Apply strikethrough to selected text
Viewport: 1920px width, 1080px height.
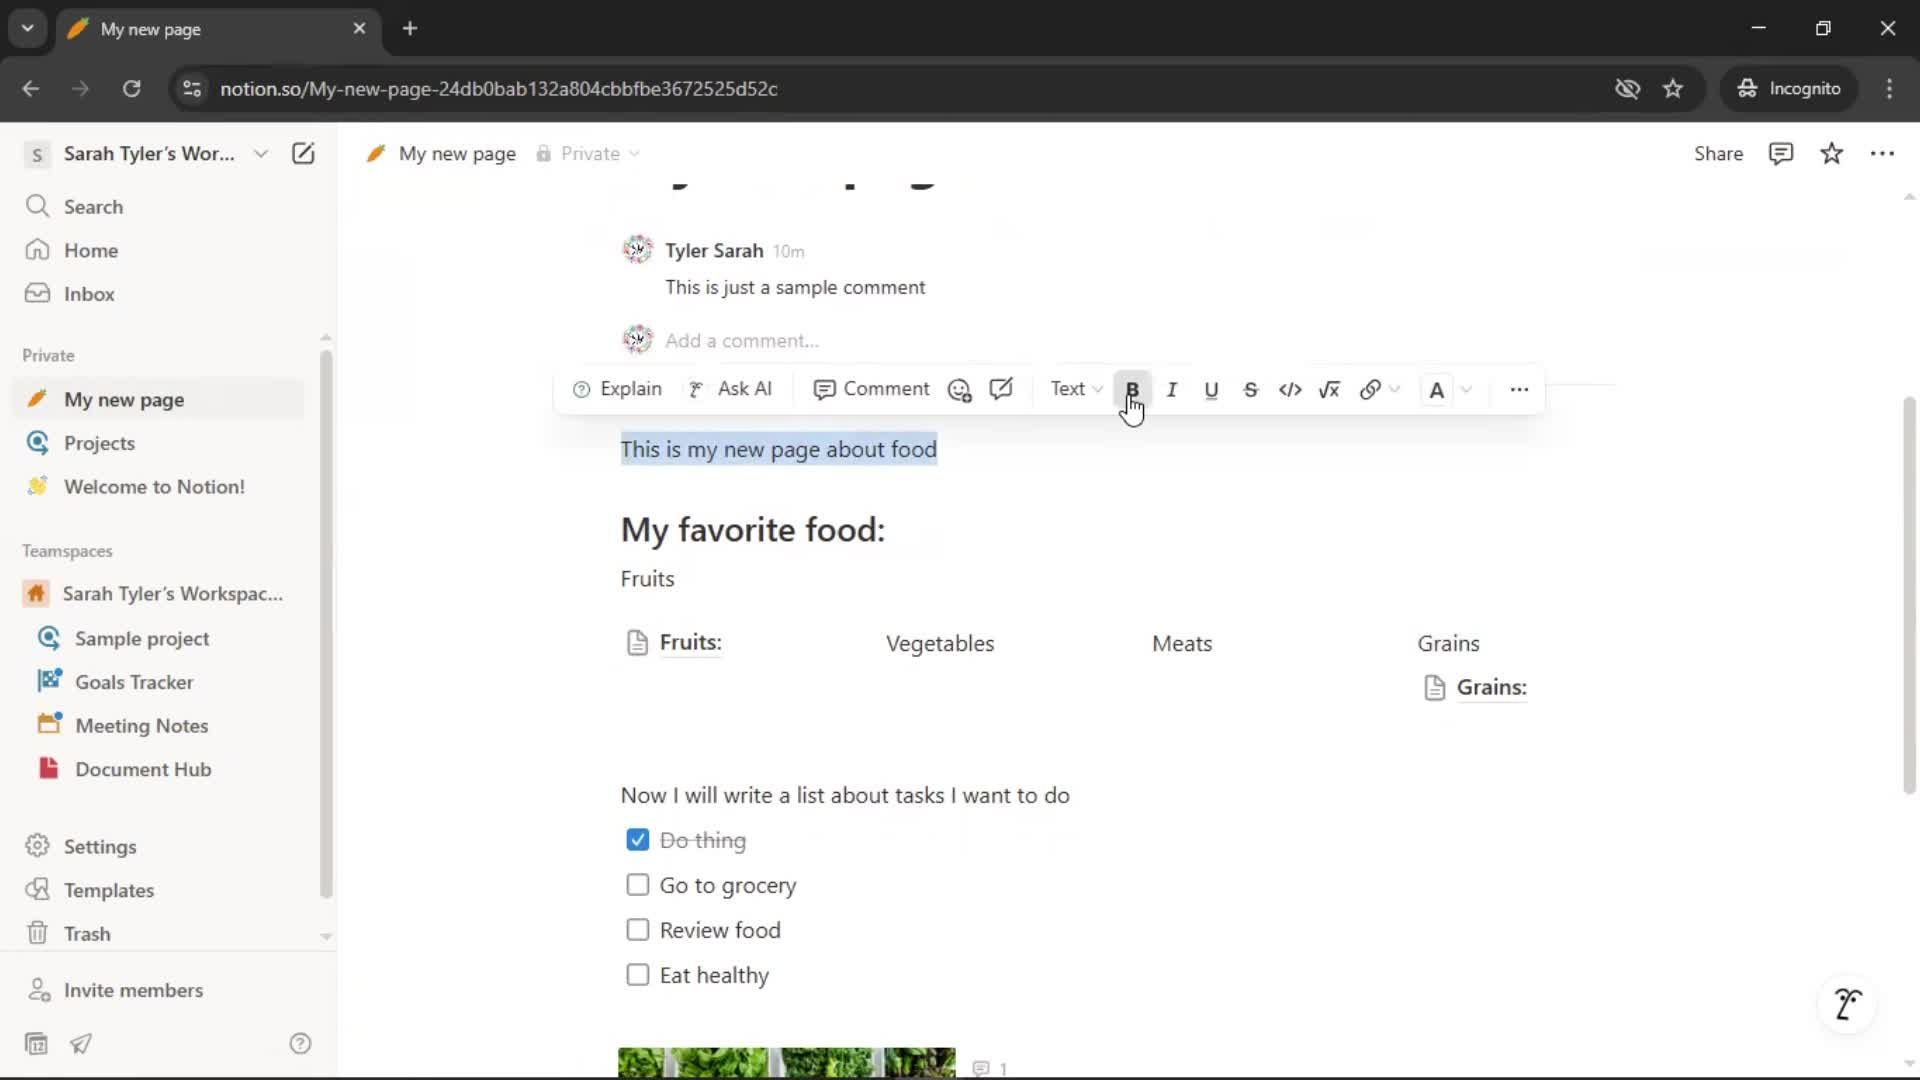tap(1250, 389)
